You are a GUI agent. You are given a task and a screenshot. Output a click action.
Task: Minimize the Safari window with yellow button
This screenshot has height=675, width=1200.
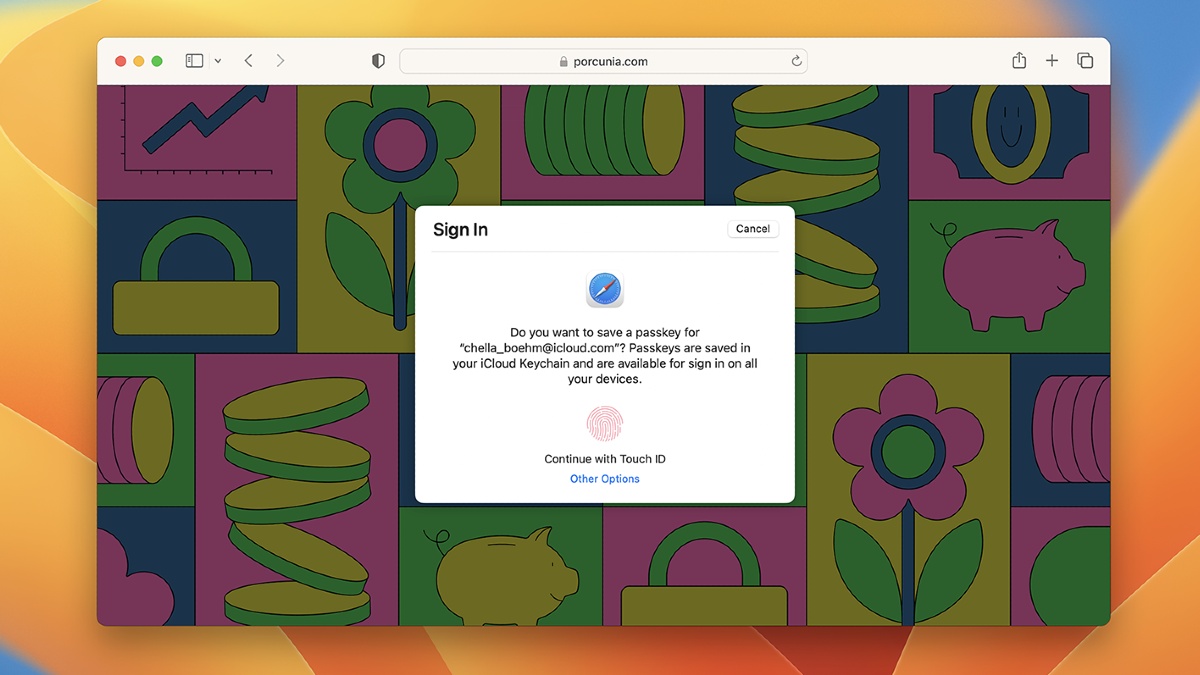tap(139, 61)
